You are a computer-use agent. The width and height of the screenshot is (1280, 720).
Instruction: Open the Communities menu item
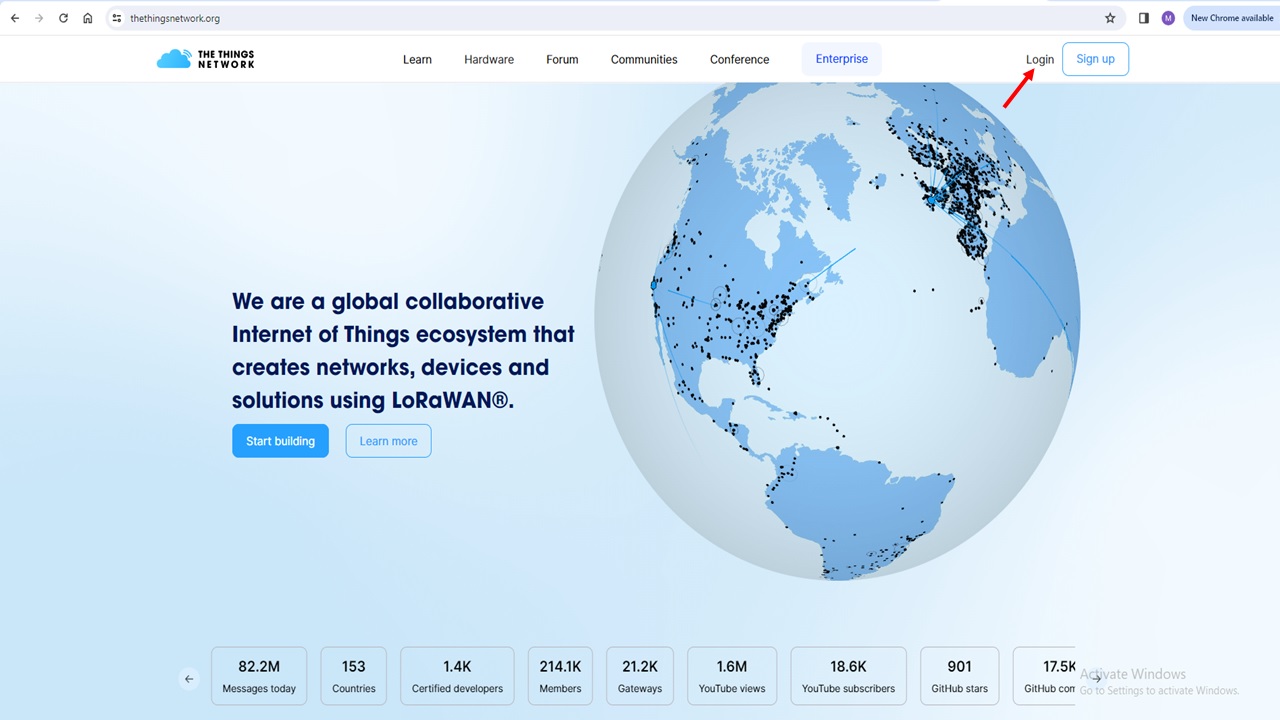point(644,59)
